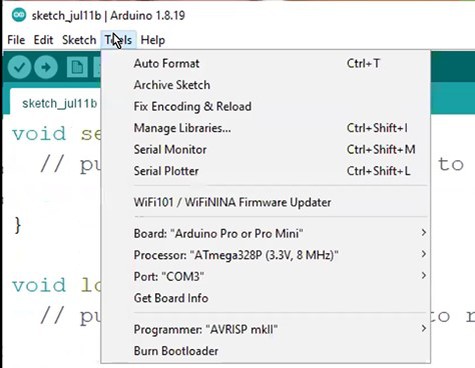Open the Help menu
The width and height of the screenshot is (475, 368).
point(153,40)
